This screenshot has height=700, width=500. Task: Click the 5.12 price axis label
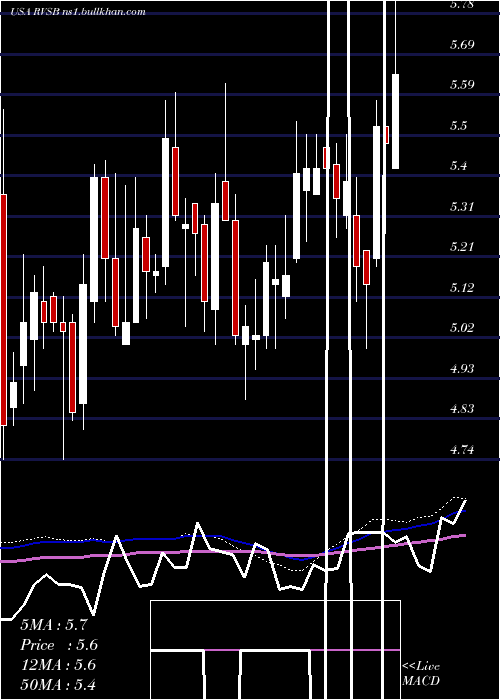(462, 287)
